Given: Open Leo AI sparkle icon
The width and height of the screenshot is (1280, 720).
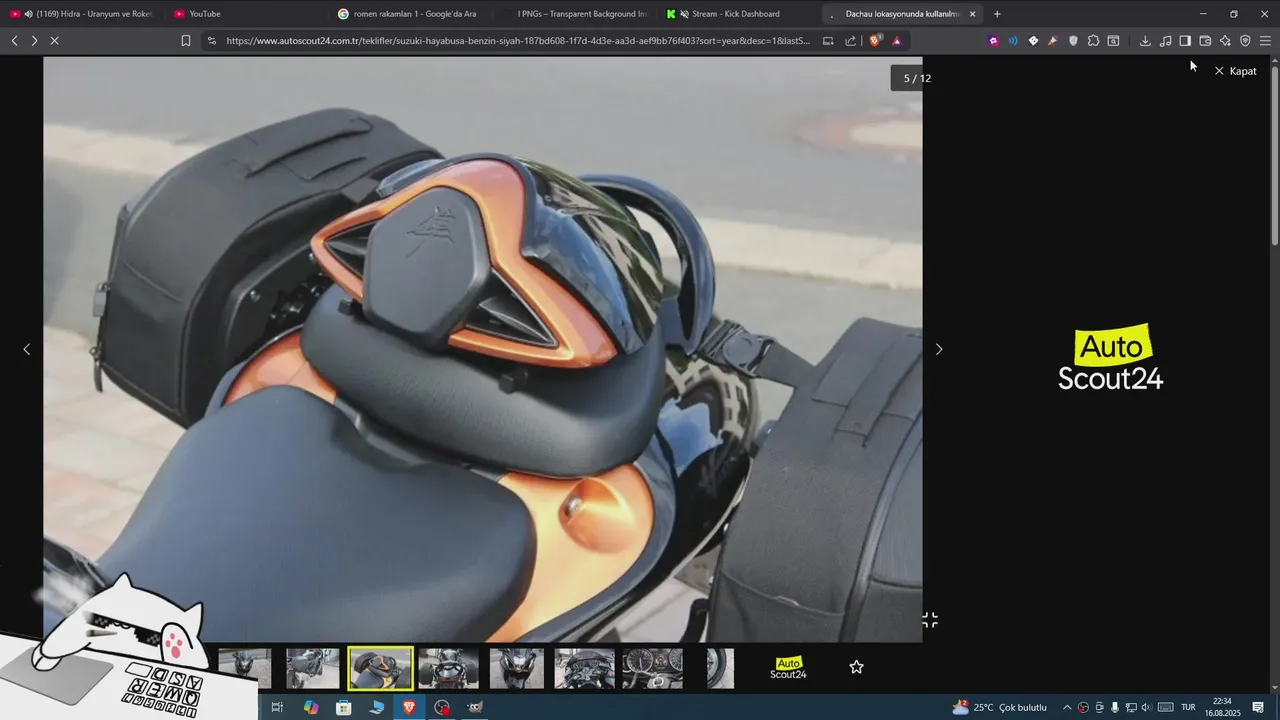Looking at the screenshot, I should 1225,41.
